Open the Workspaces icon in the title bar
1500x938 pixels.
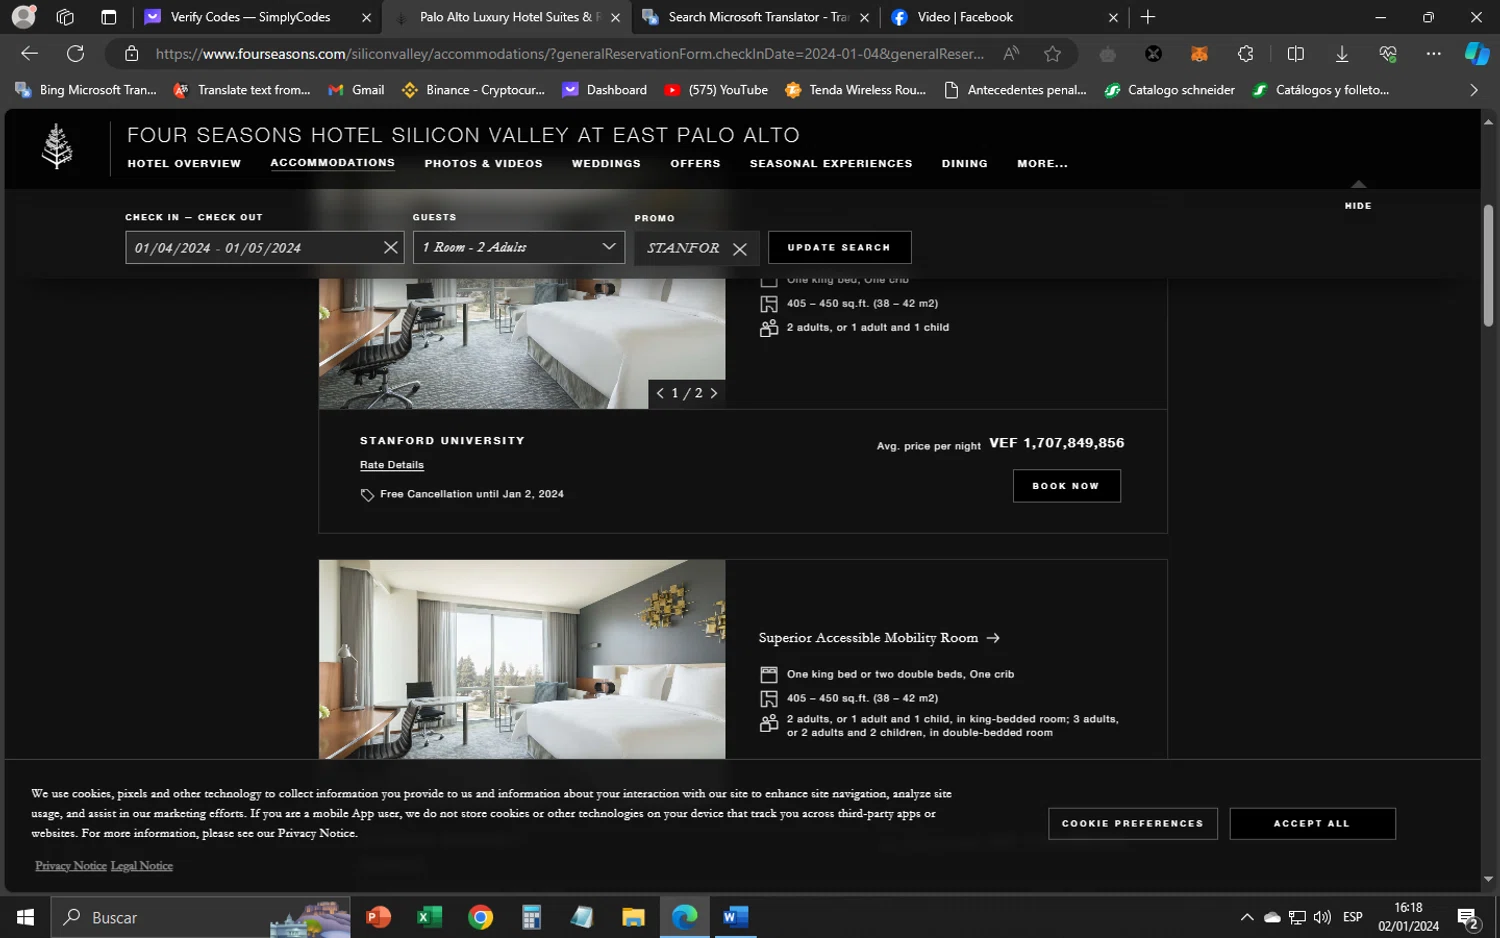65,17
